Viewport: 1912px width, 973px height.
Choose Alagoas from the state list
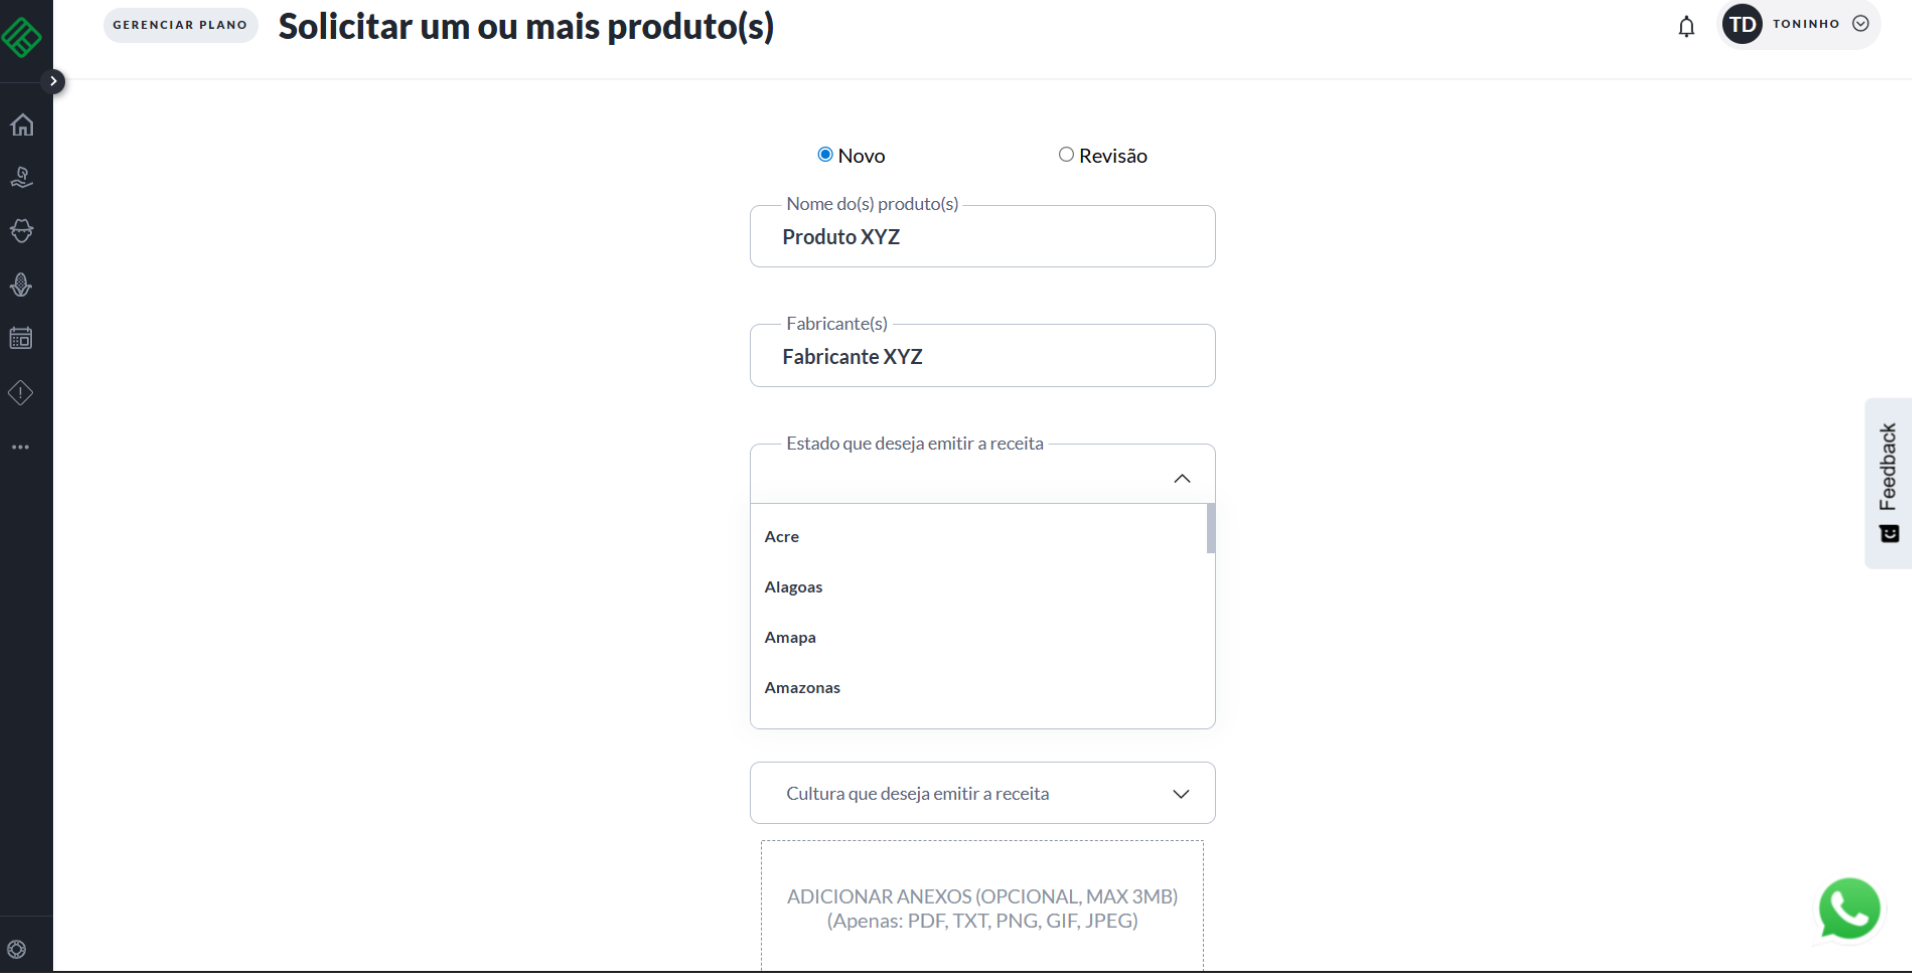793,587
